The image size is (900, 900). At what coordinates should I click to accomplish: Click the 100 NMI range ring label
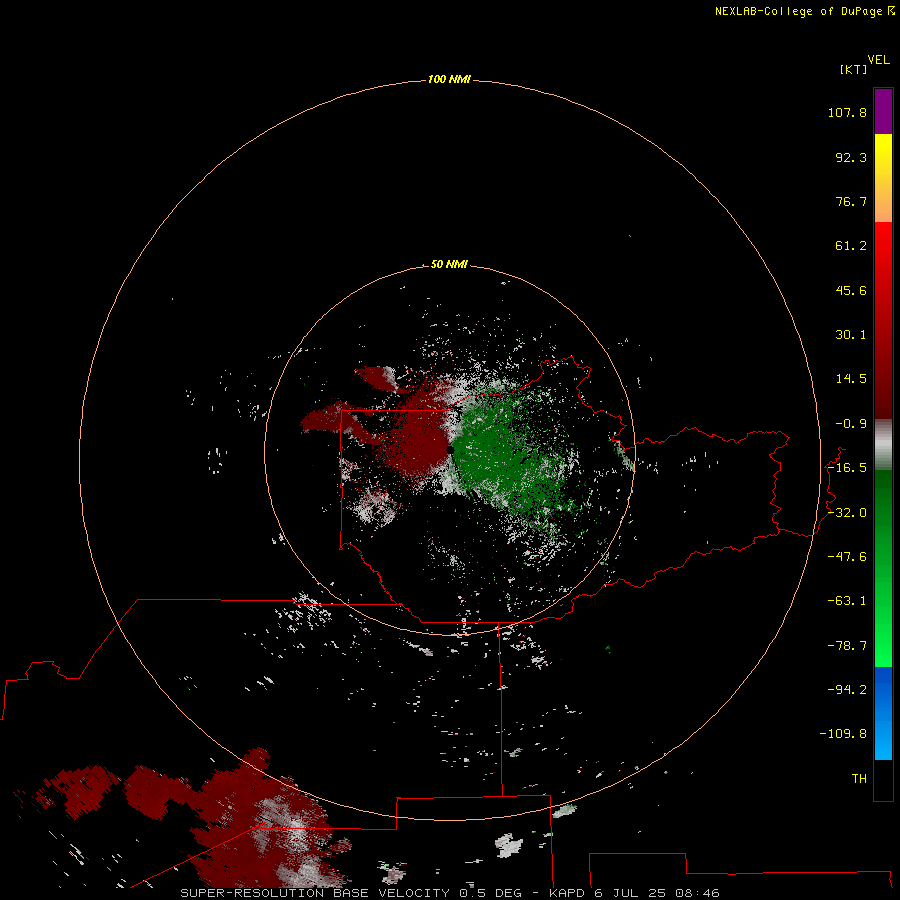coord(449,79)
